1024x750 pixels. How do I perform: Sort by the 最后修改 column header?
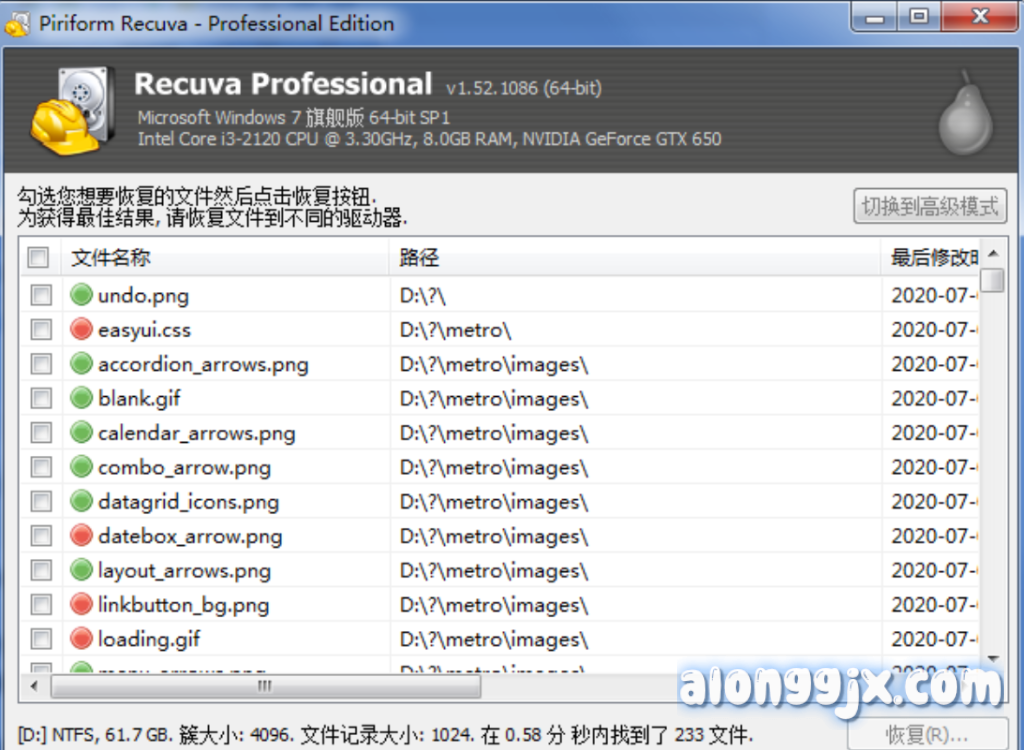934,258
